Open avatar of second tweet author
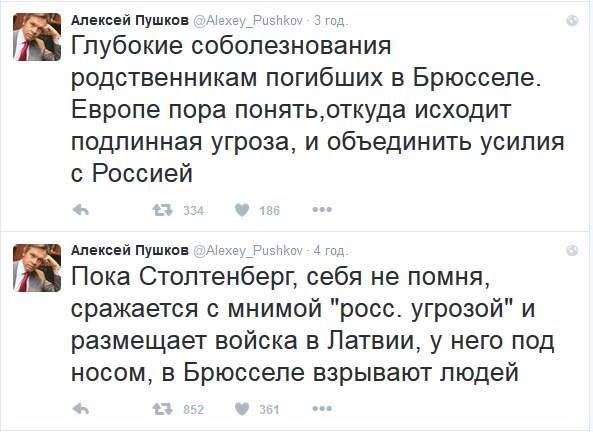The image size is (593, 432). coord(37,268)
